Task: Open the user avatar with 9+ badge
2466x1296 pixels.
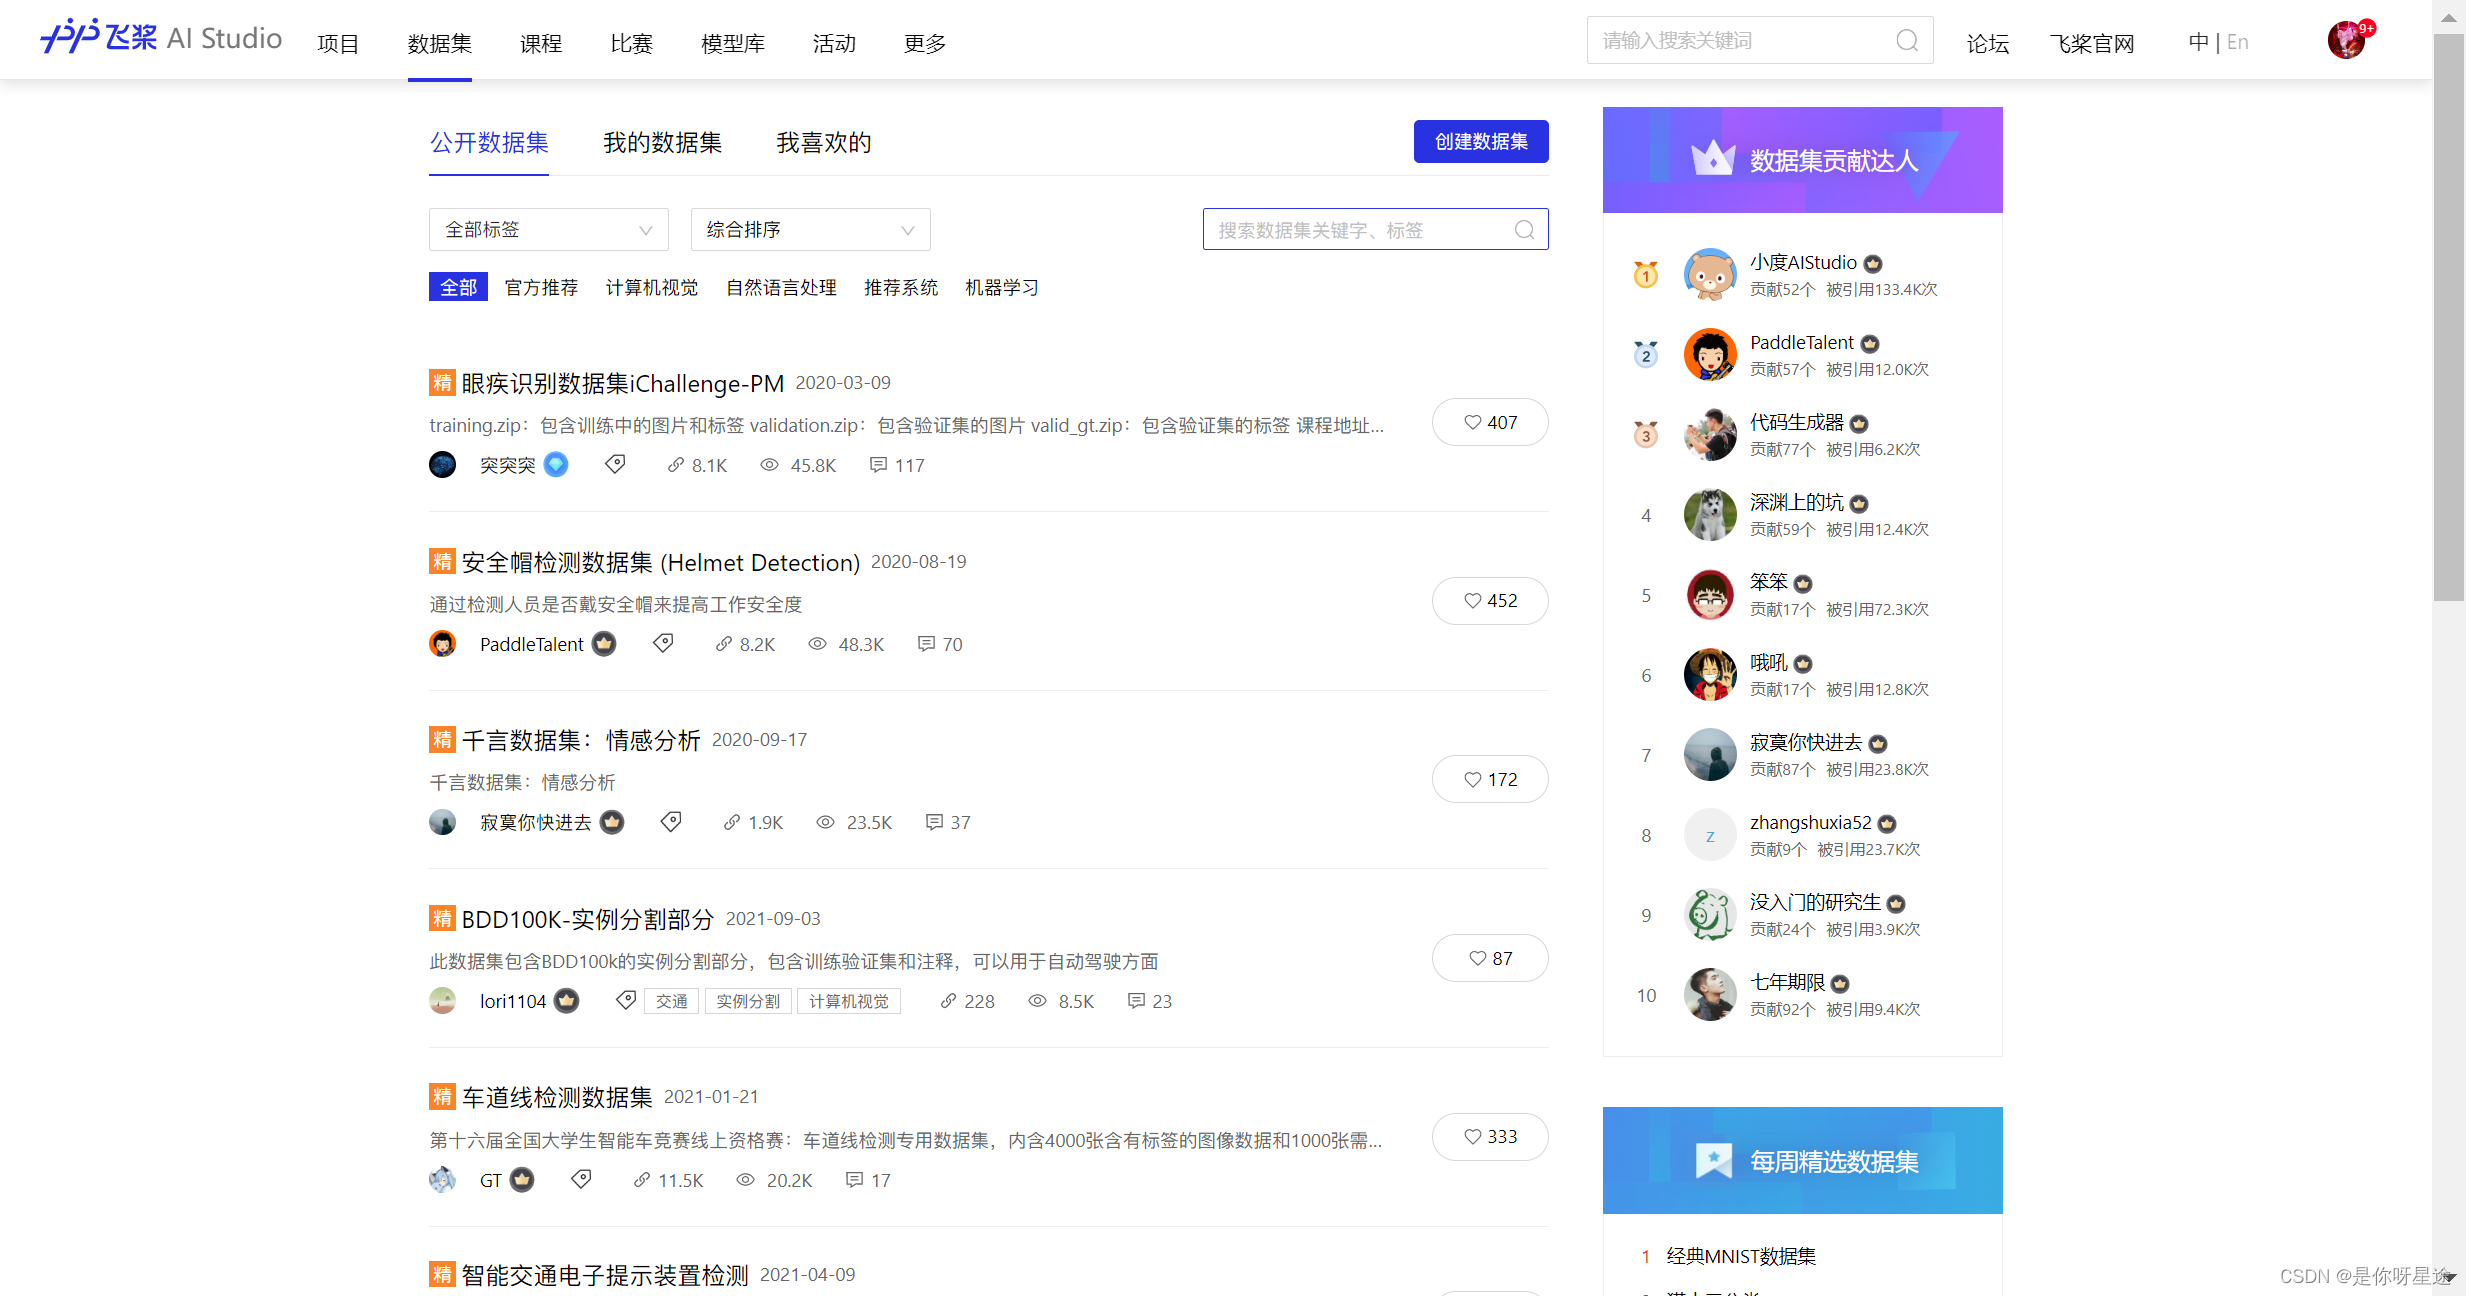Action: pyautogui.click(x=2346, y=40)
